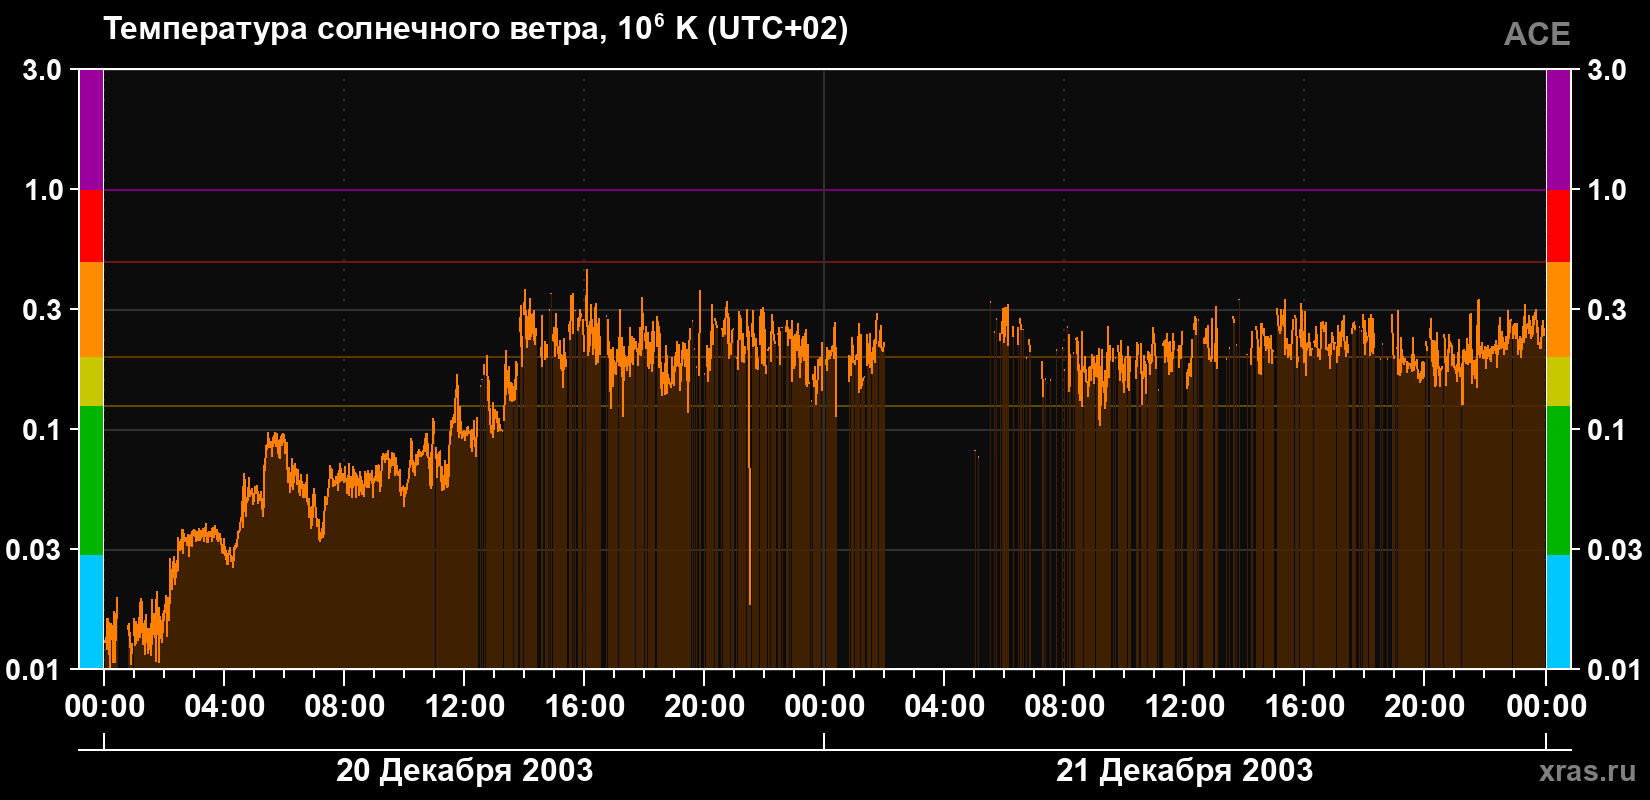
Task: Pick the orange segment of right color scale
Action: pyautogui.click(x=1559, y=310)
